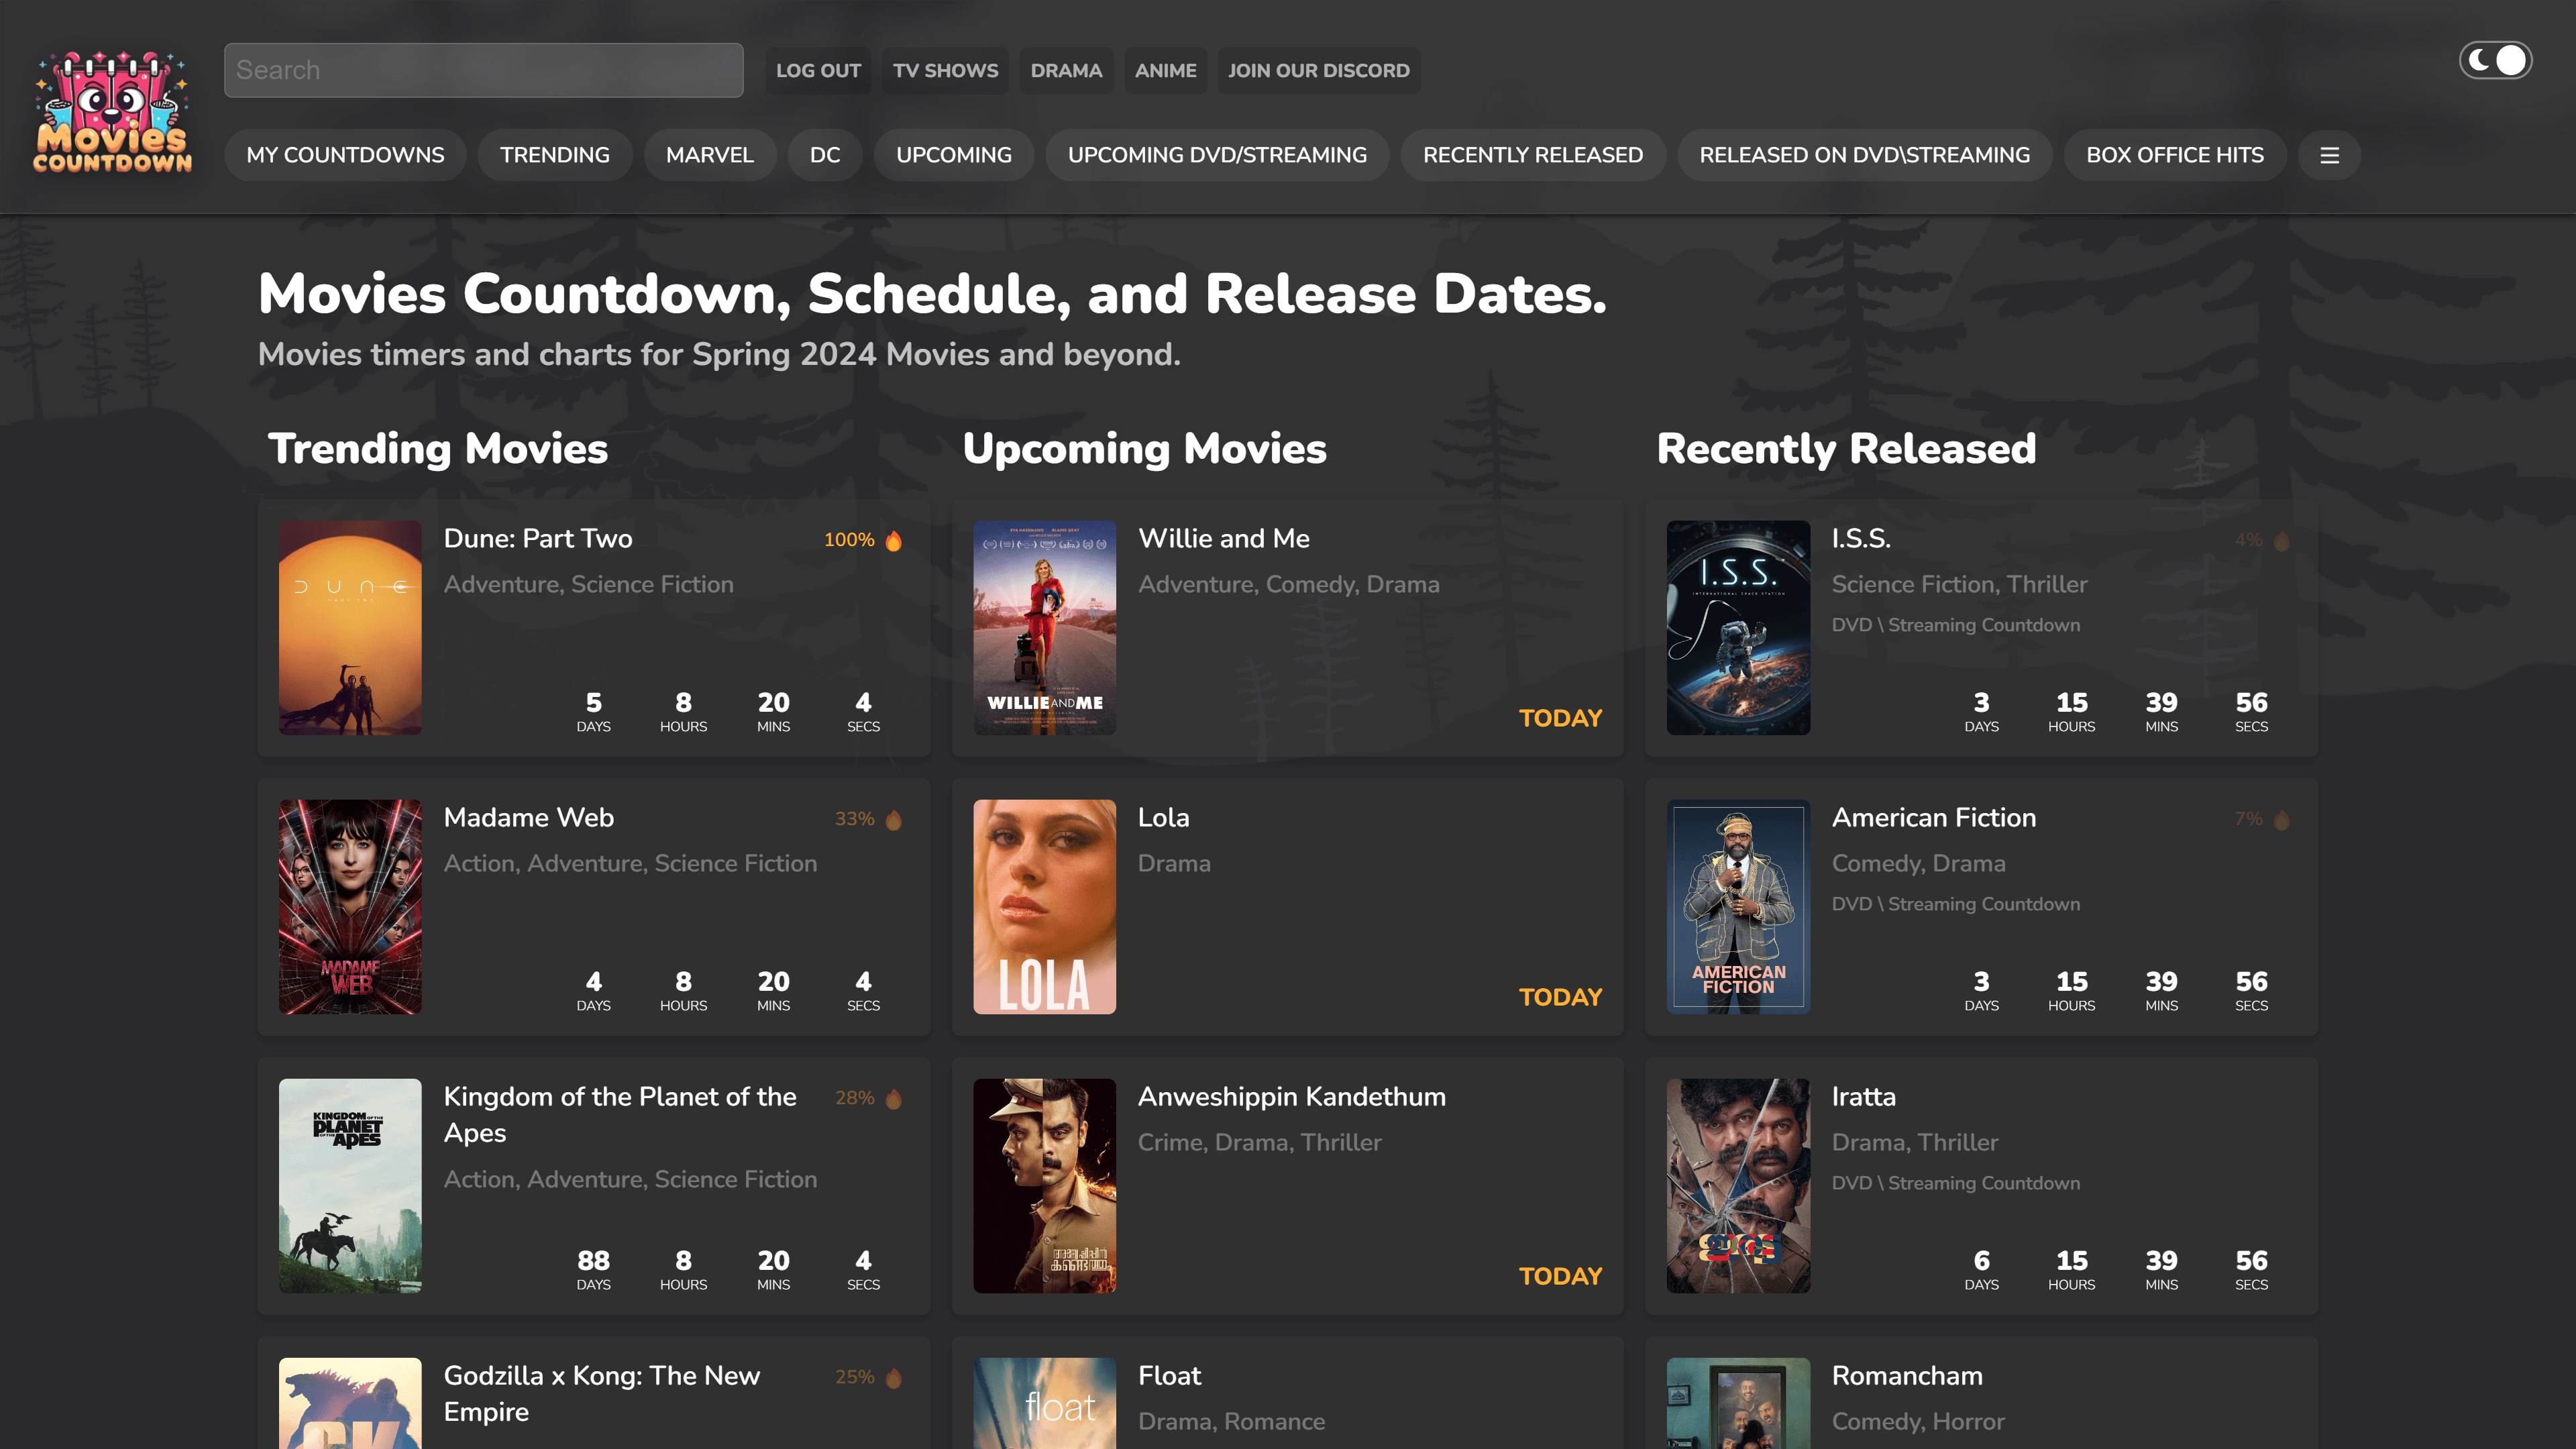Click the TV Shows button
Image resolution: width=2576 pixels, height=1449 pixels.
[945, 71]
